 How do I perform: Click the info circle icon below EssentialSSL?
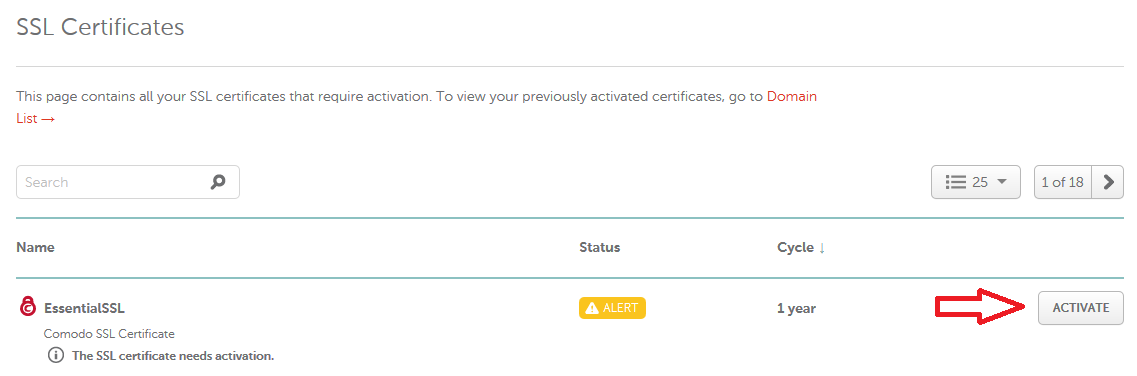pos(56,356)
